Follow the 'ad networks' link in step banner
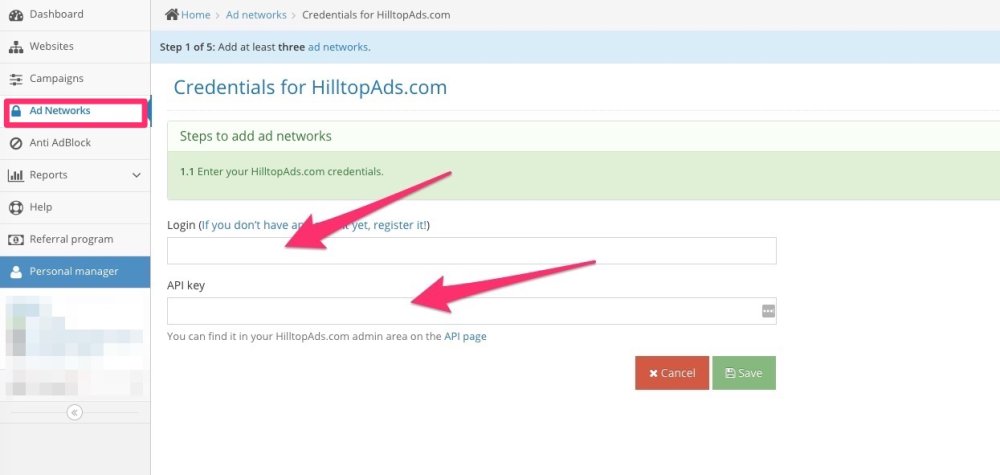Viewport: 1000px width, 475px height. [x=337, y=47]
